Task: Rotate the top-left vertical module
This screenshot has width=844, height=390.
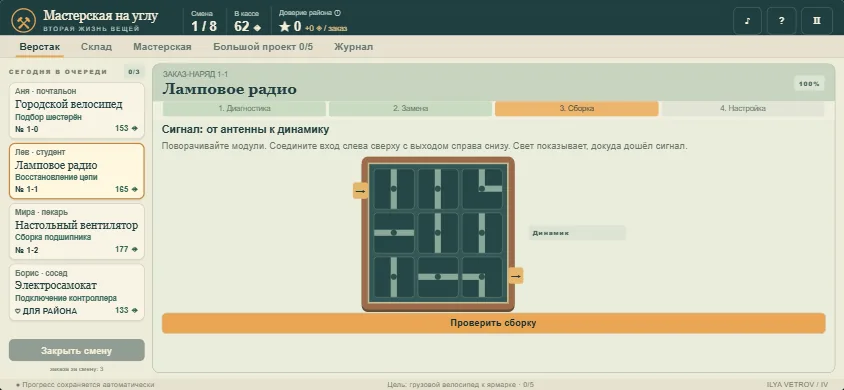Action: pos(393,189)
